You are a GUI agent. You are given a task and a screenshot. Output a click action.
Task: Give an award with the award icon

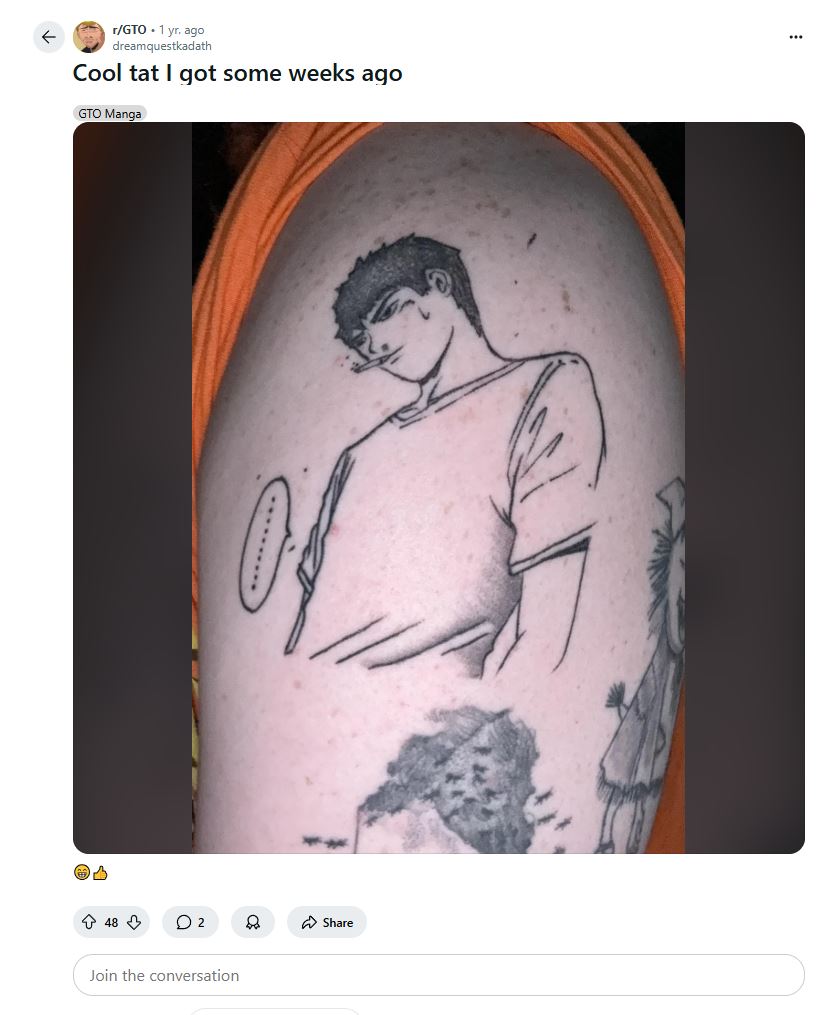(252, 922)
